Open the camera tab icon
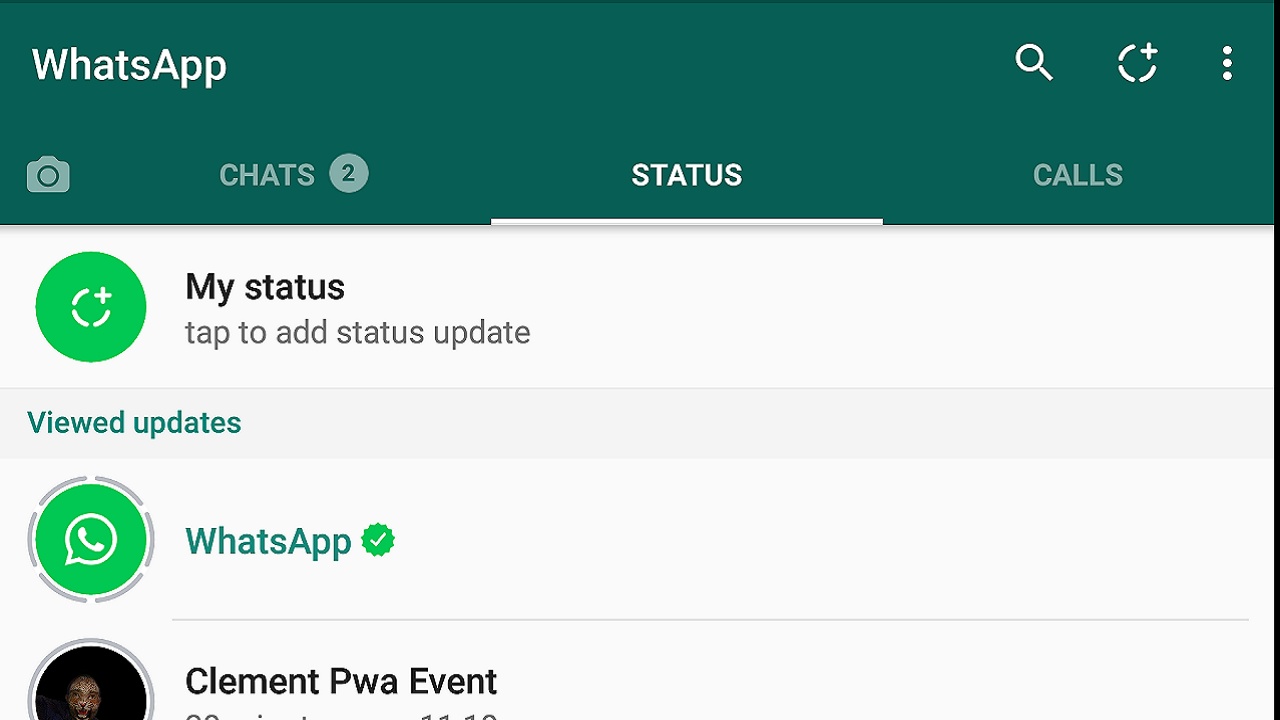Image resolution: width=1280 pixels, height=720 pixels. click(x=48, y=175)
